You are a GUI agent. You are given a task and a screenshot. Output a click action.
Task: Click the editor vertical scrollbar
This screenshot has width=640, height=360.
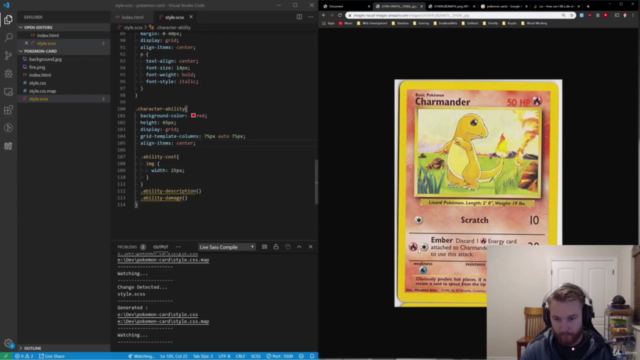316,182
